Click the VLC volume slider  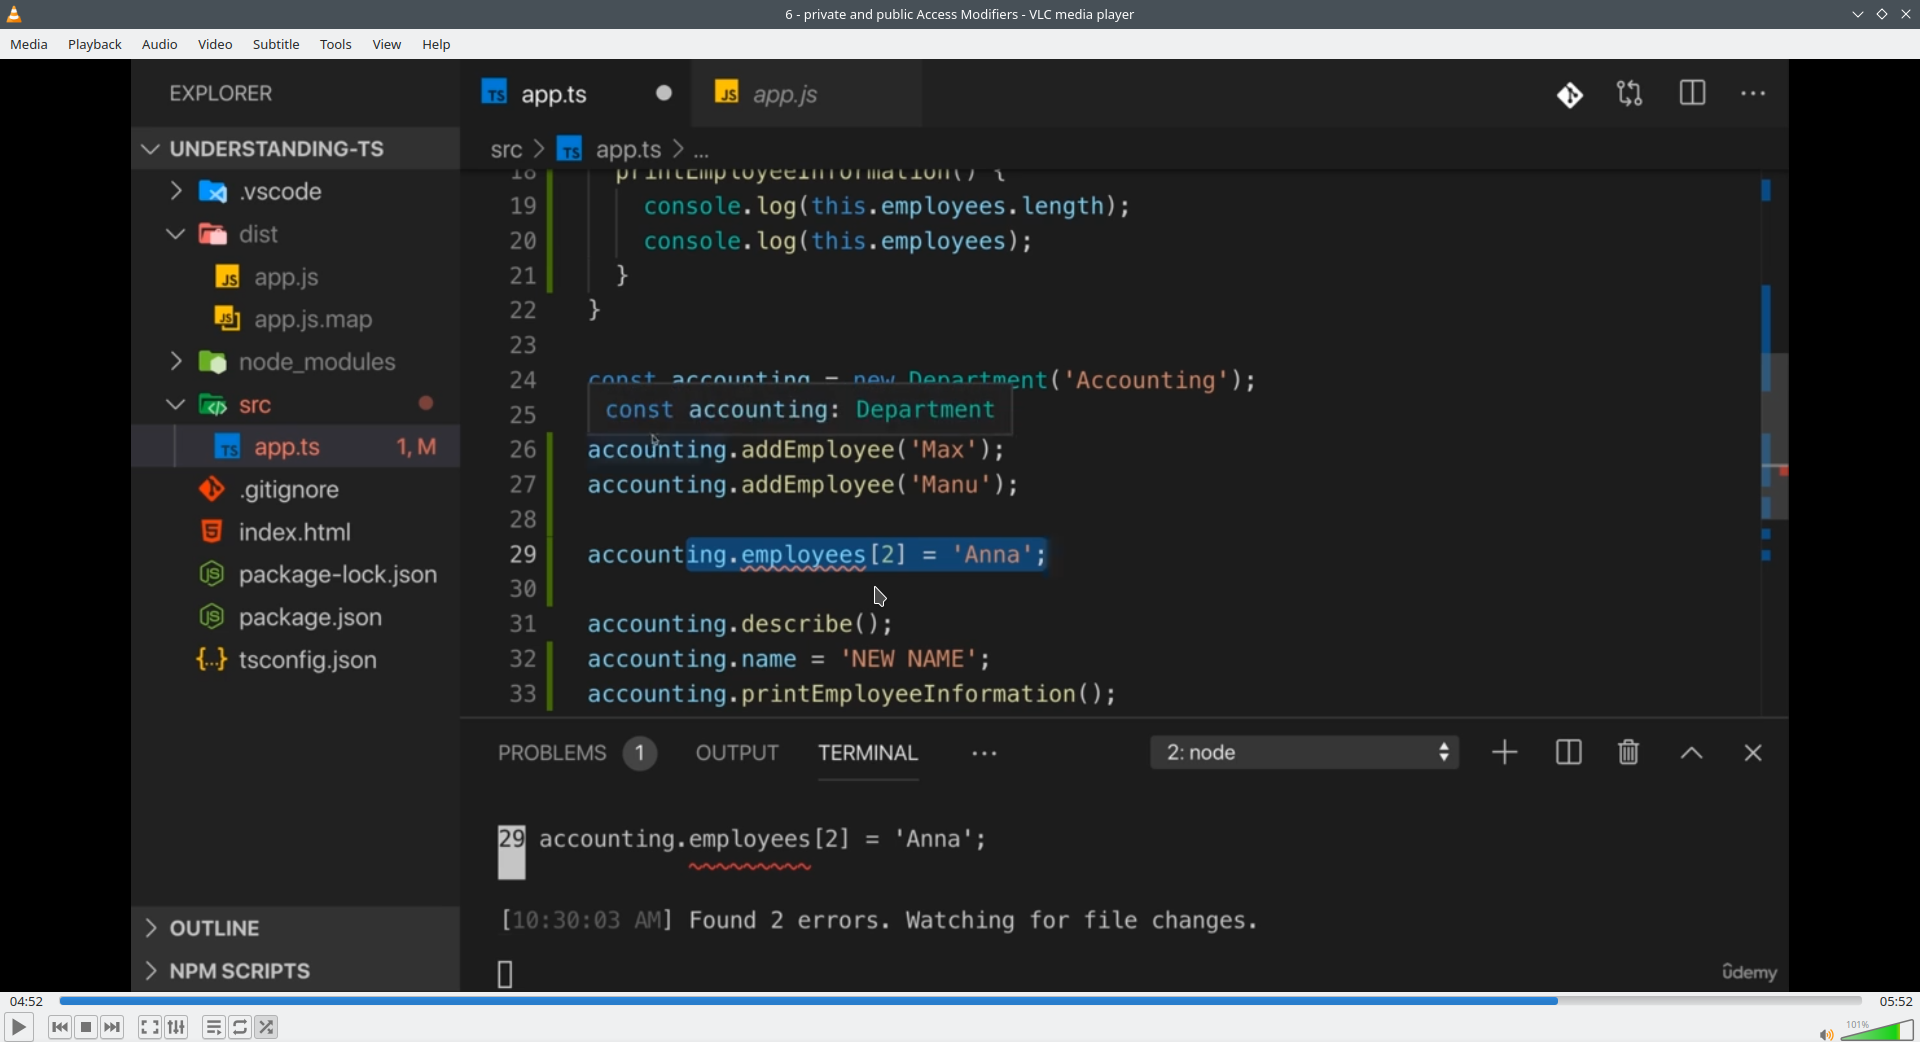(1877, 1030)
